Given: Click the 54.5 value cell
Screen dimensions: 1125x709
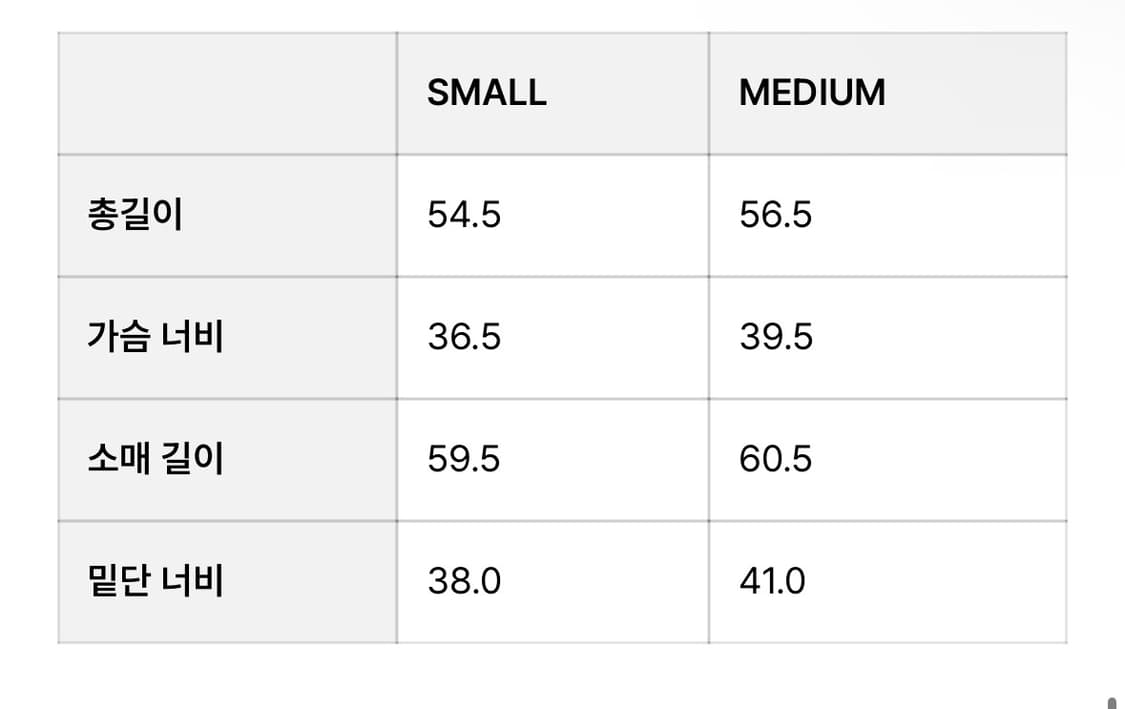Looking at the screenshot, I should 464,216.
